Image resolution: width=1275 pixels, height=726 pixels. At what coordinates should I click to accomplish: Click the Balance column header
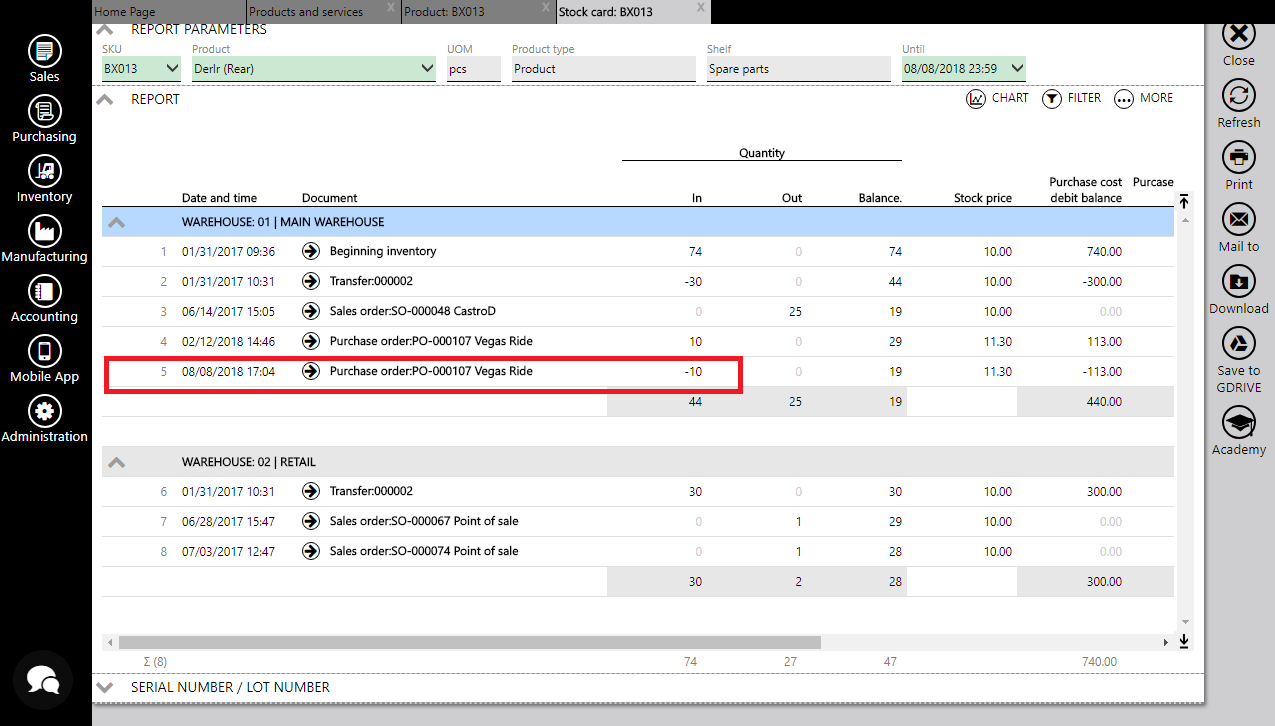(x=880, y=198)
